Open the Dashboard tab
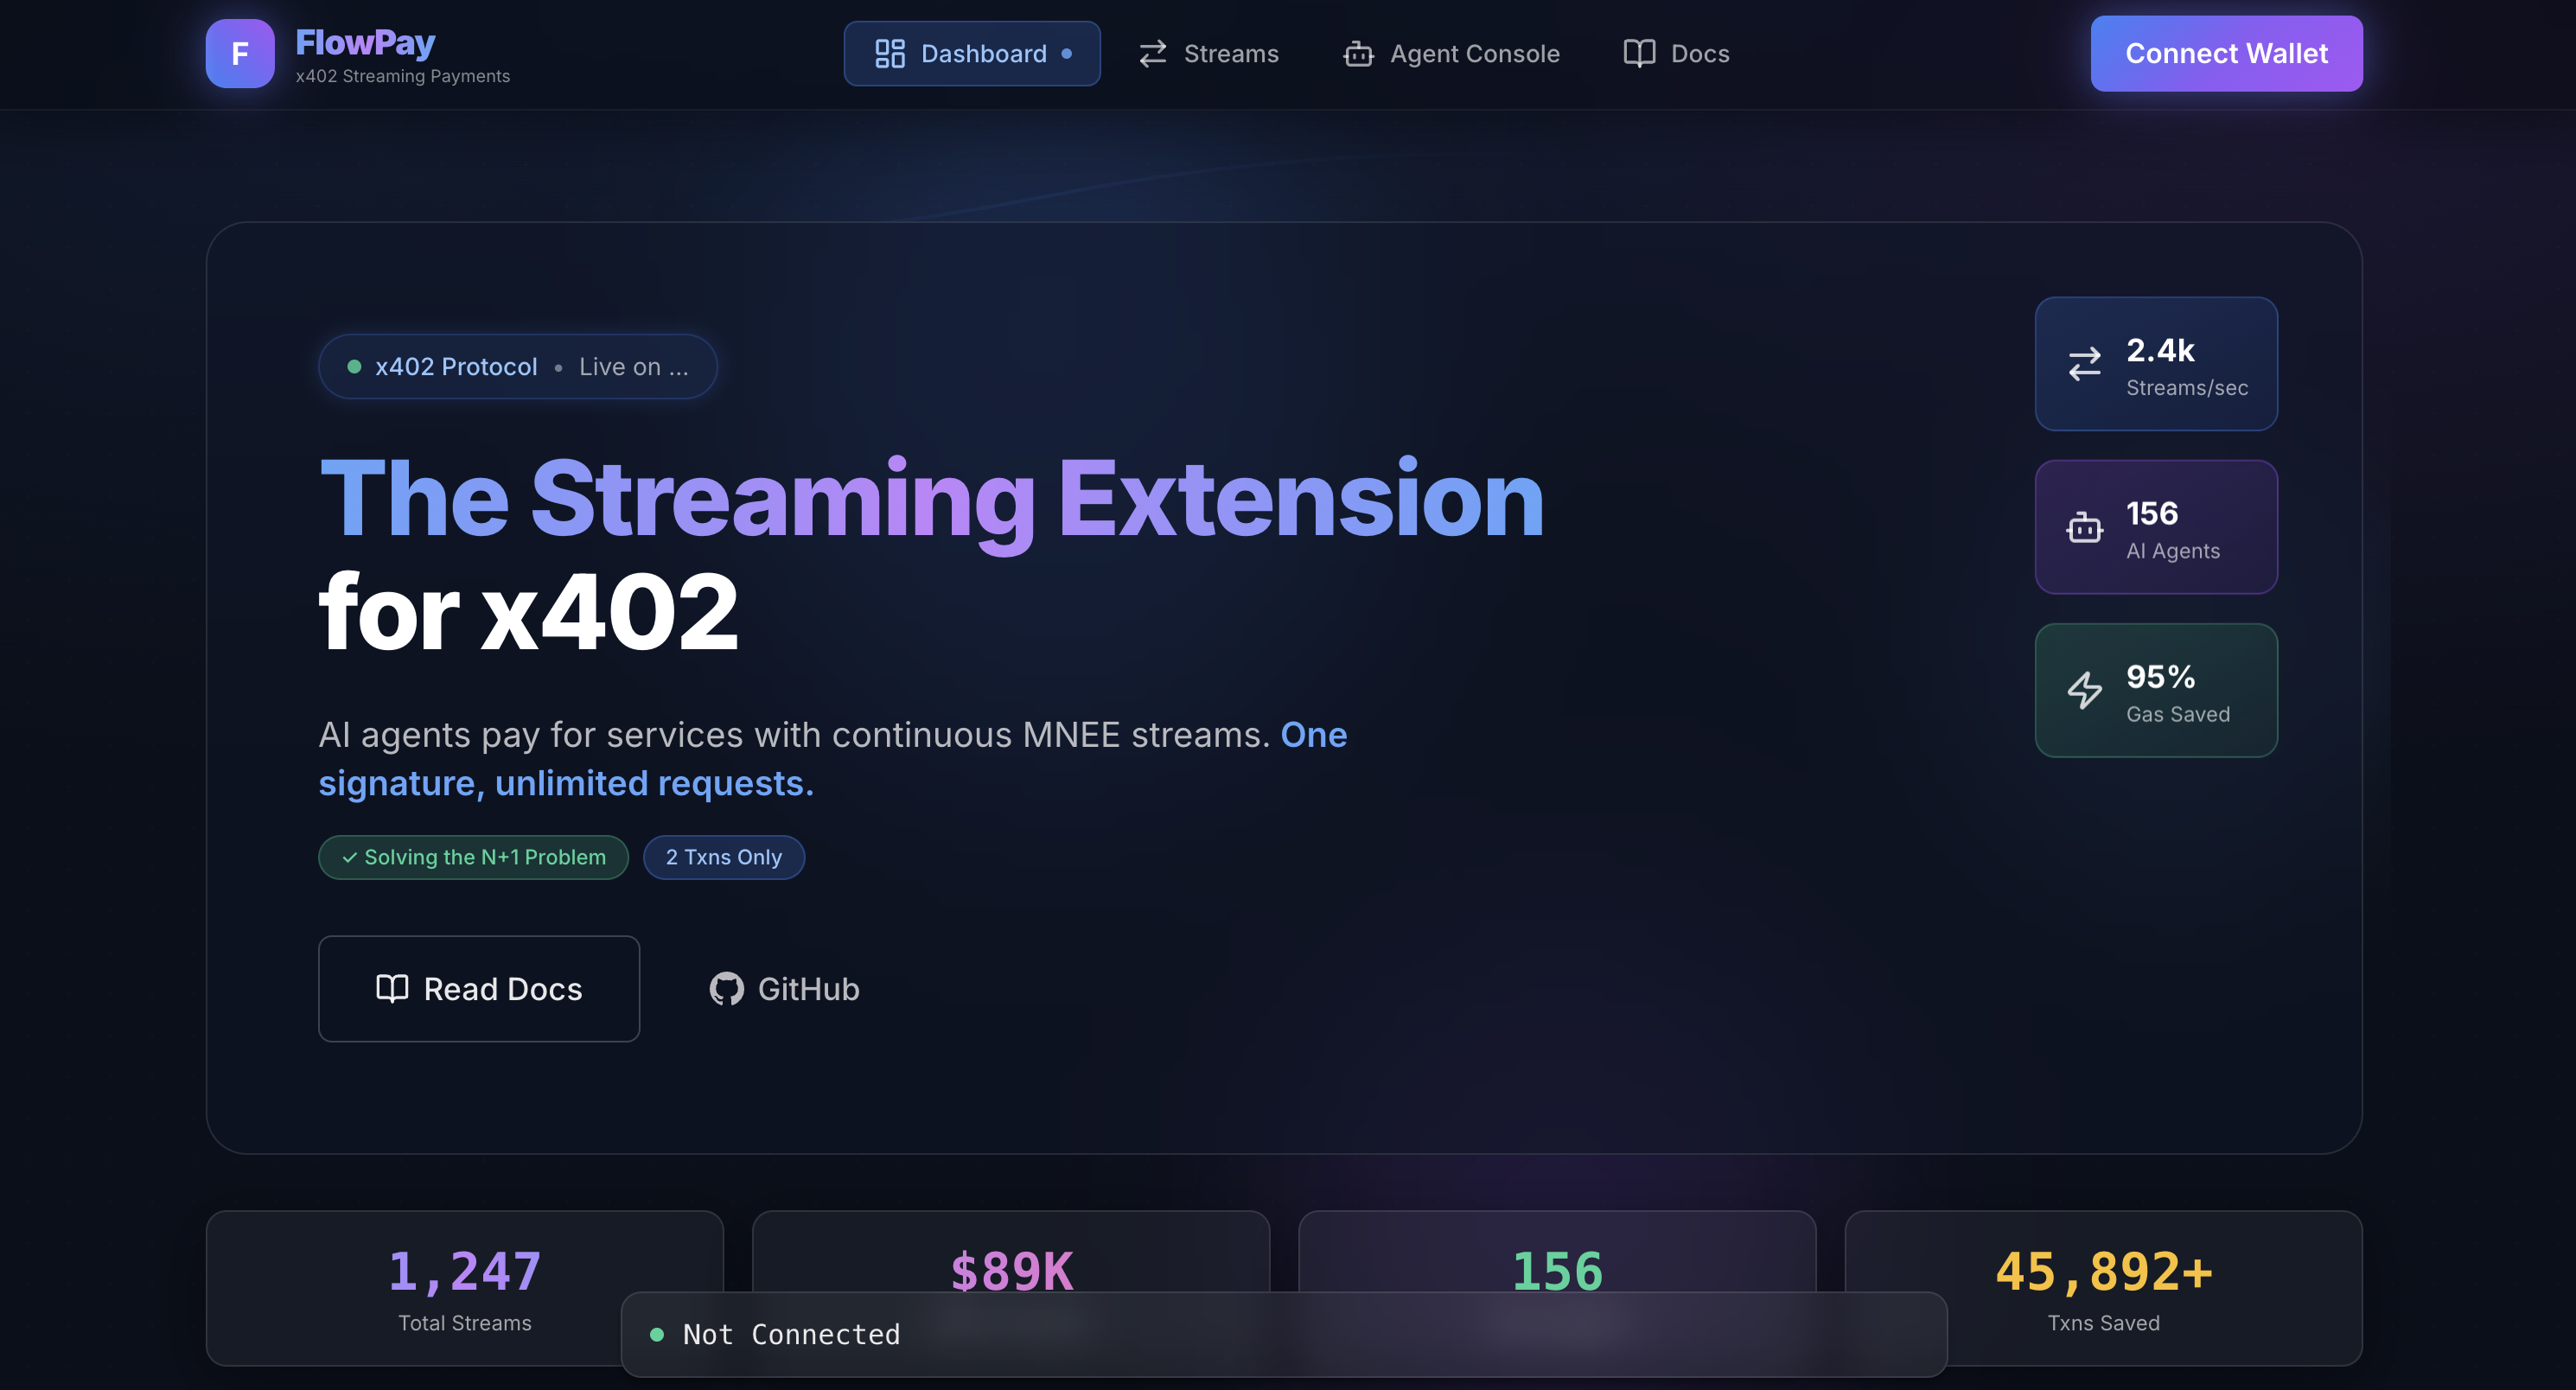The image size is (2576, 1390). coord(972,54)
